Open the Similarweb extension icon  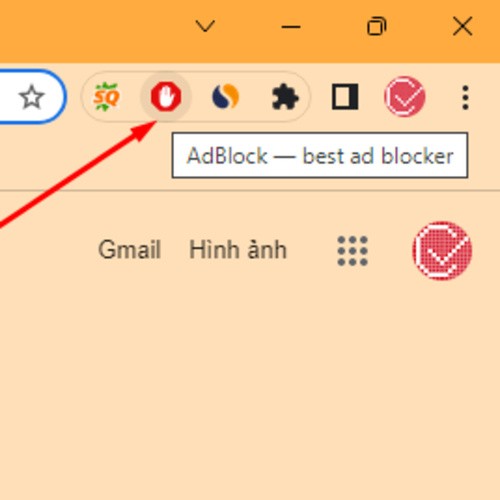coord(225,97)
